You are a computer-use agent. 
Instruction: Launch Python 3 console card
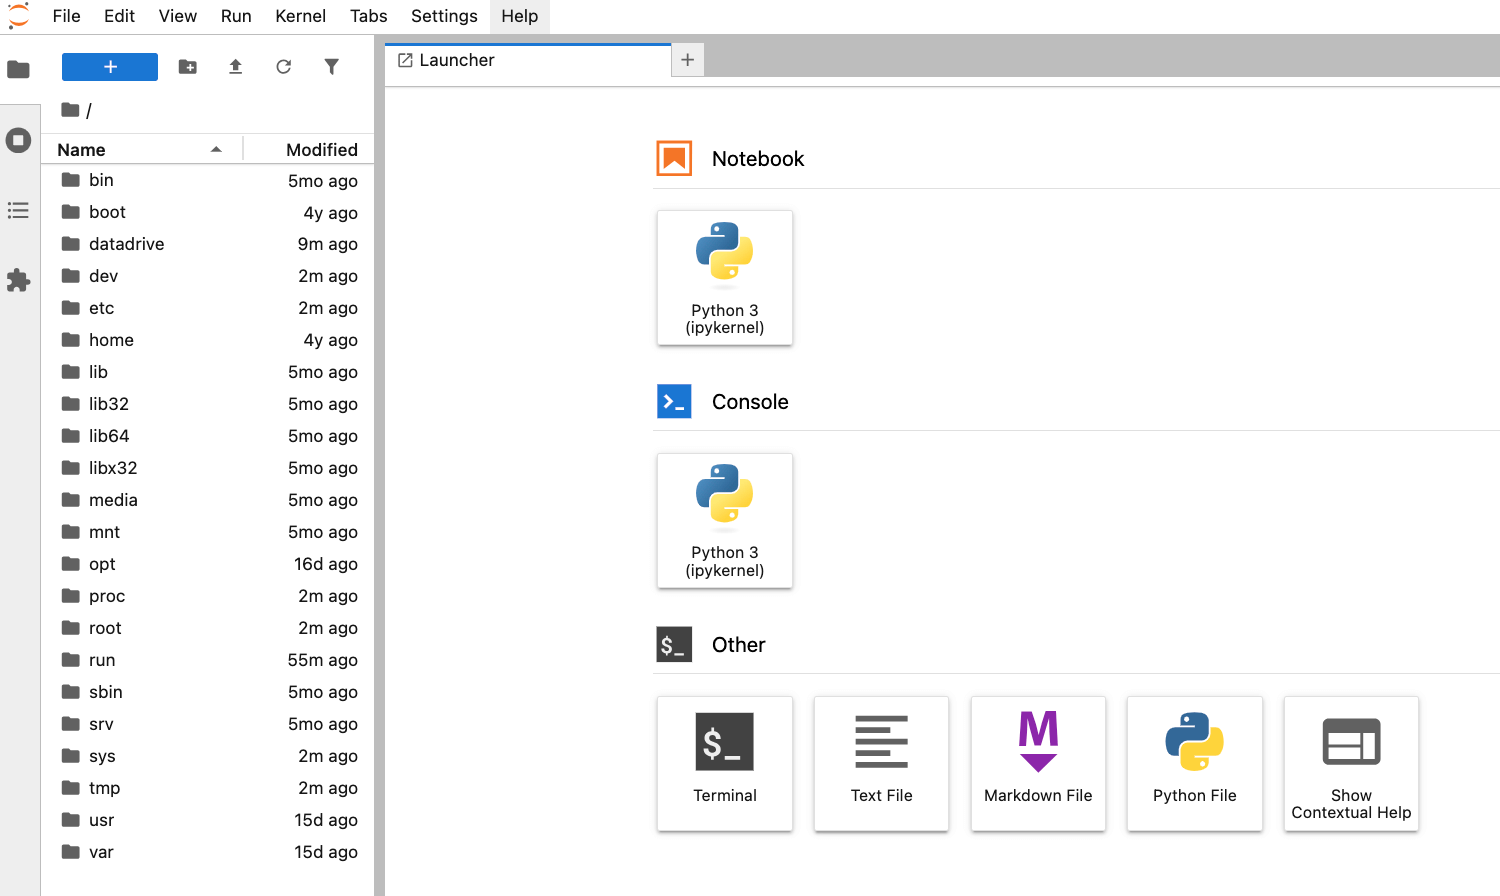pos(725,521)
